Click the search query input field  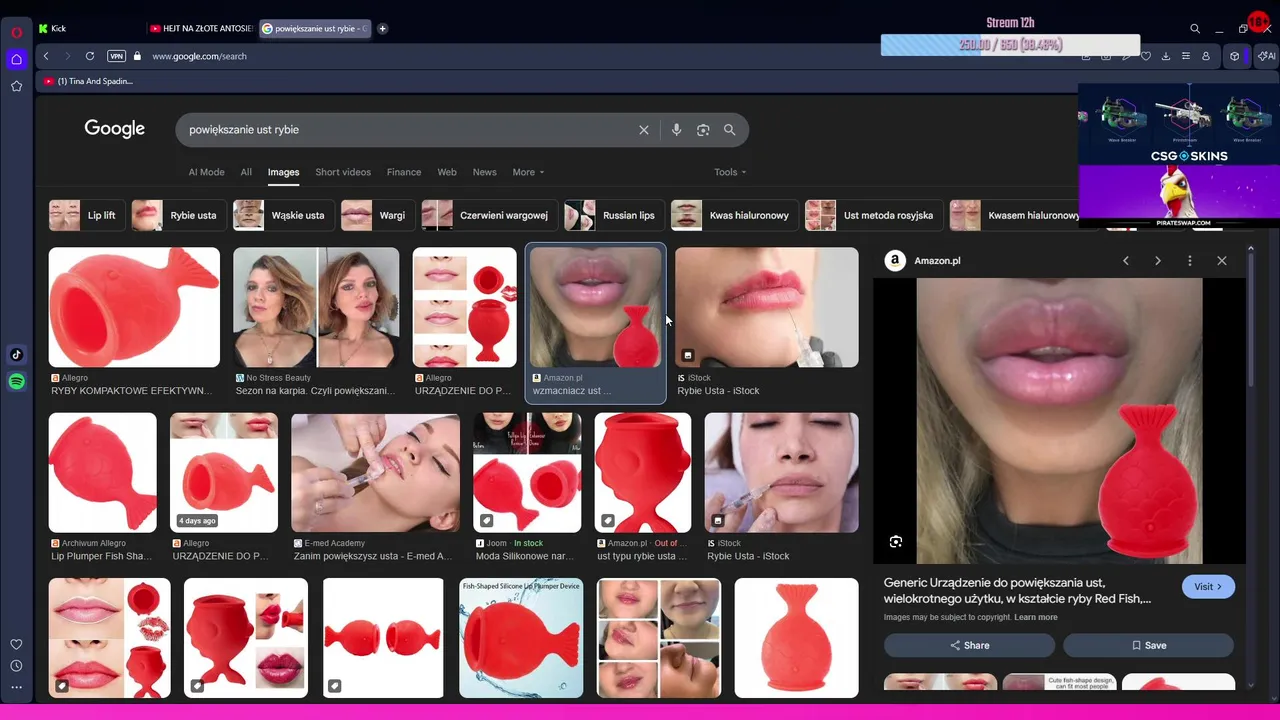pos(410,130)
